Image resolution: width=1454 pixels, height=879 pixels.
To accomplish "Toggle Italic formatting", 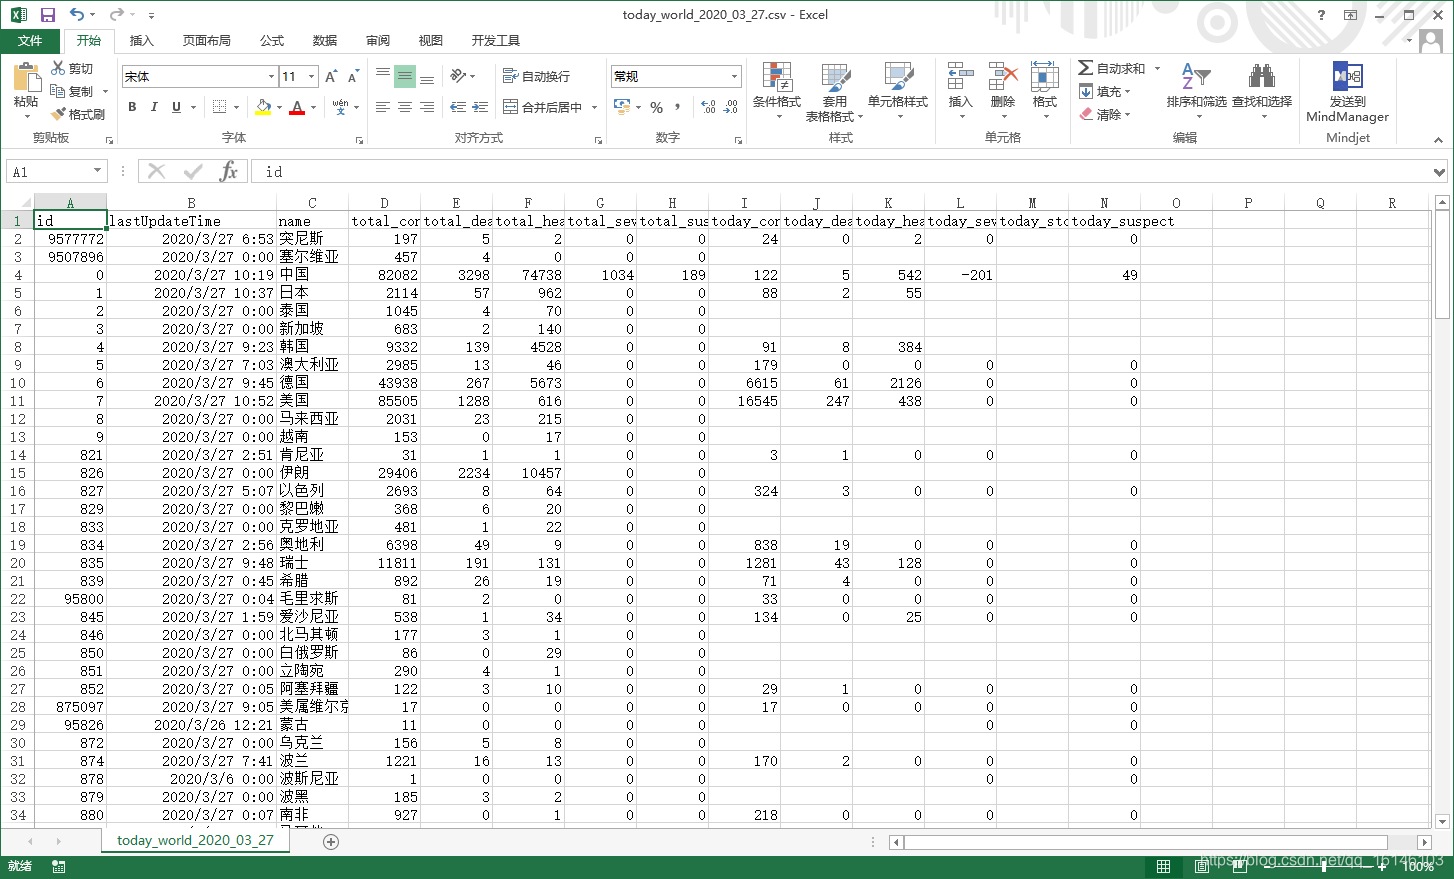I will pos(154,107).
